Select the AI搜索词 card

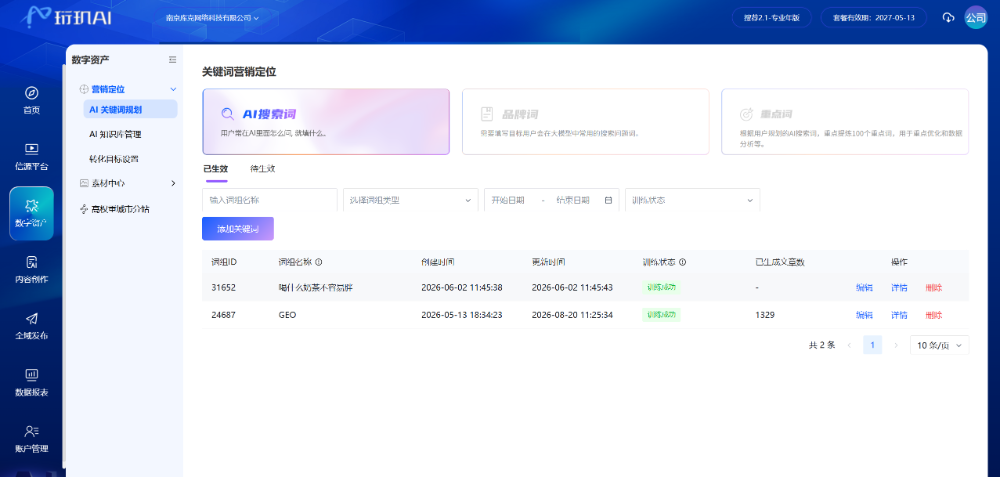(x=326, y=122)
